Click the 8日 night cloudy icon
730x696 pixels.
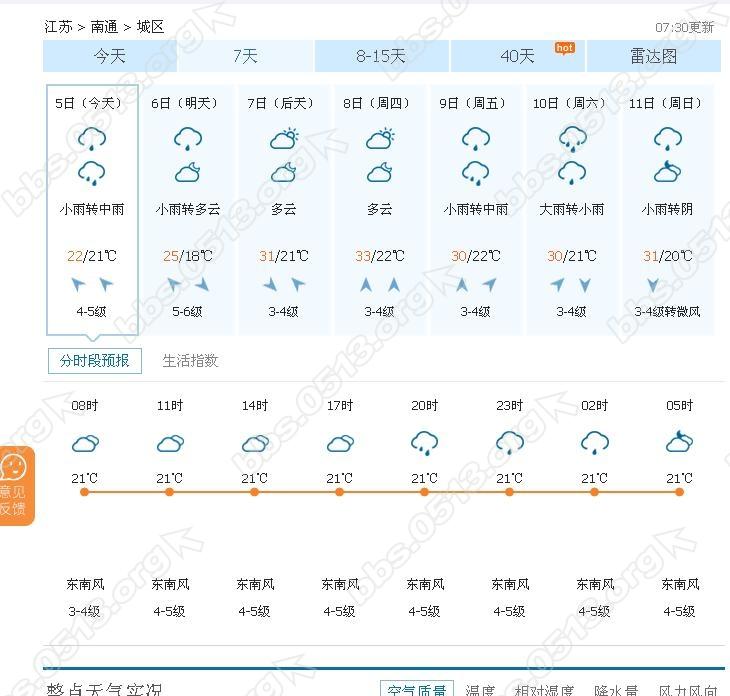pos(379,173)
